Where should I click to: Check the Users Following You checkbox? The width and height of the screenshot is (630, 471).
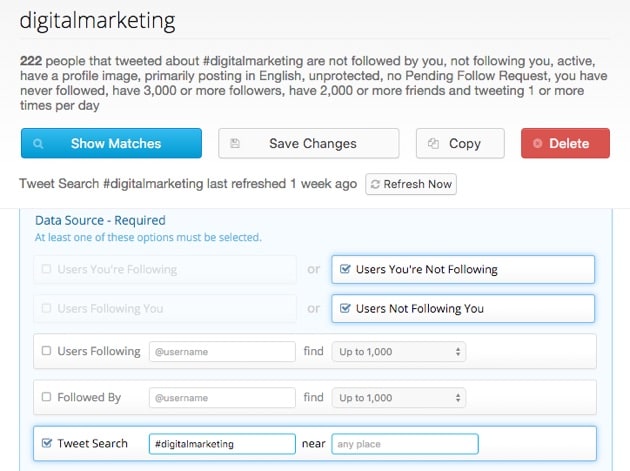[47, 308]
